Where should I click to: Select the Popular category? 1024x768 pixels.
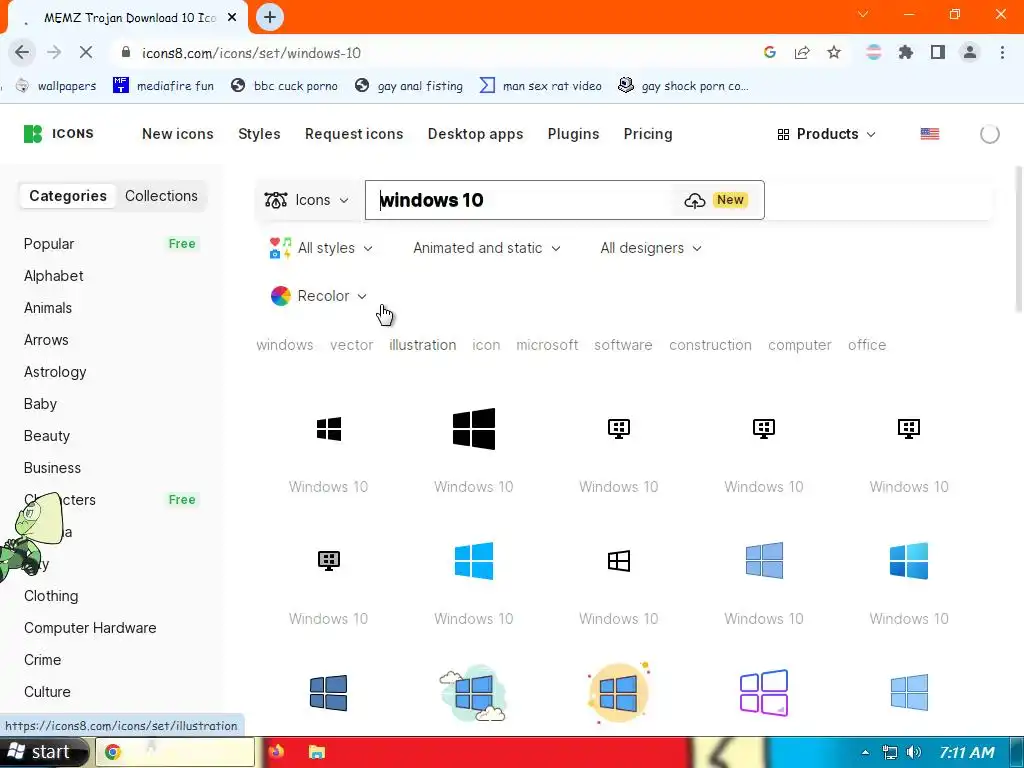pos(49,244)
